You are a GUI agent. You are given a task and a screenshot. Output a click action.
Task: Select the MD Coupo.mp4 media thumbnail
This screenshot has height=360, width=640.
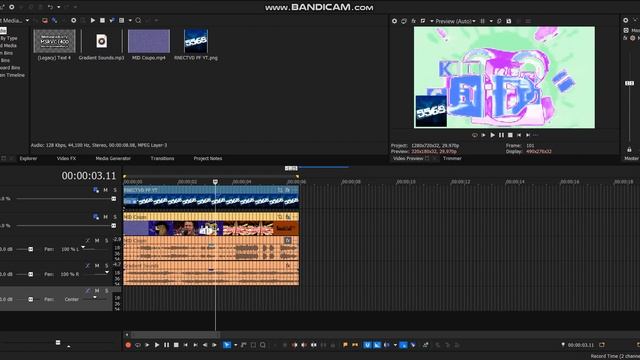149,41
